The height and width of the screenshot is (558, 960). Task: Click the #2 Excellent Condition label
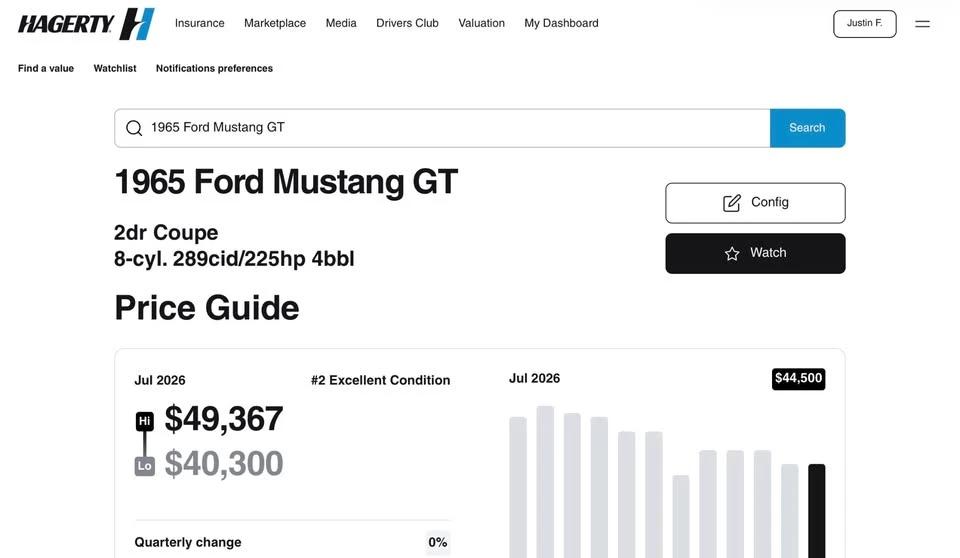380,380
